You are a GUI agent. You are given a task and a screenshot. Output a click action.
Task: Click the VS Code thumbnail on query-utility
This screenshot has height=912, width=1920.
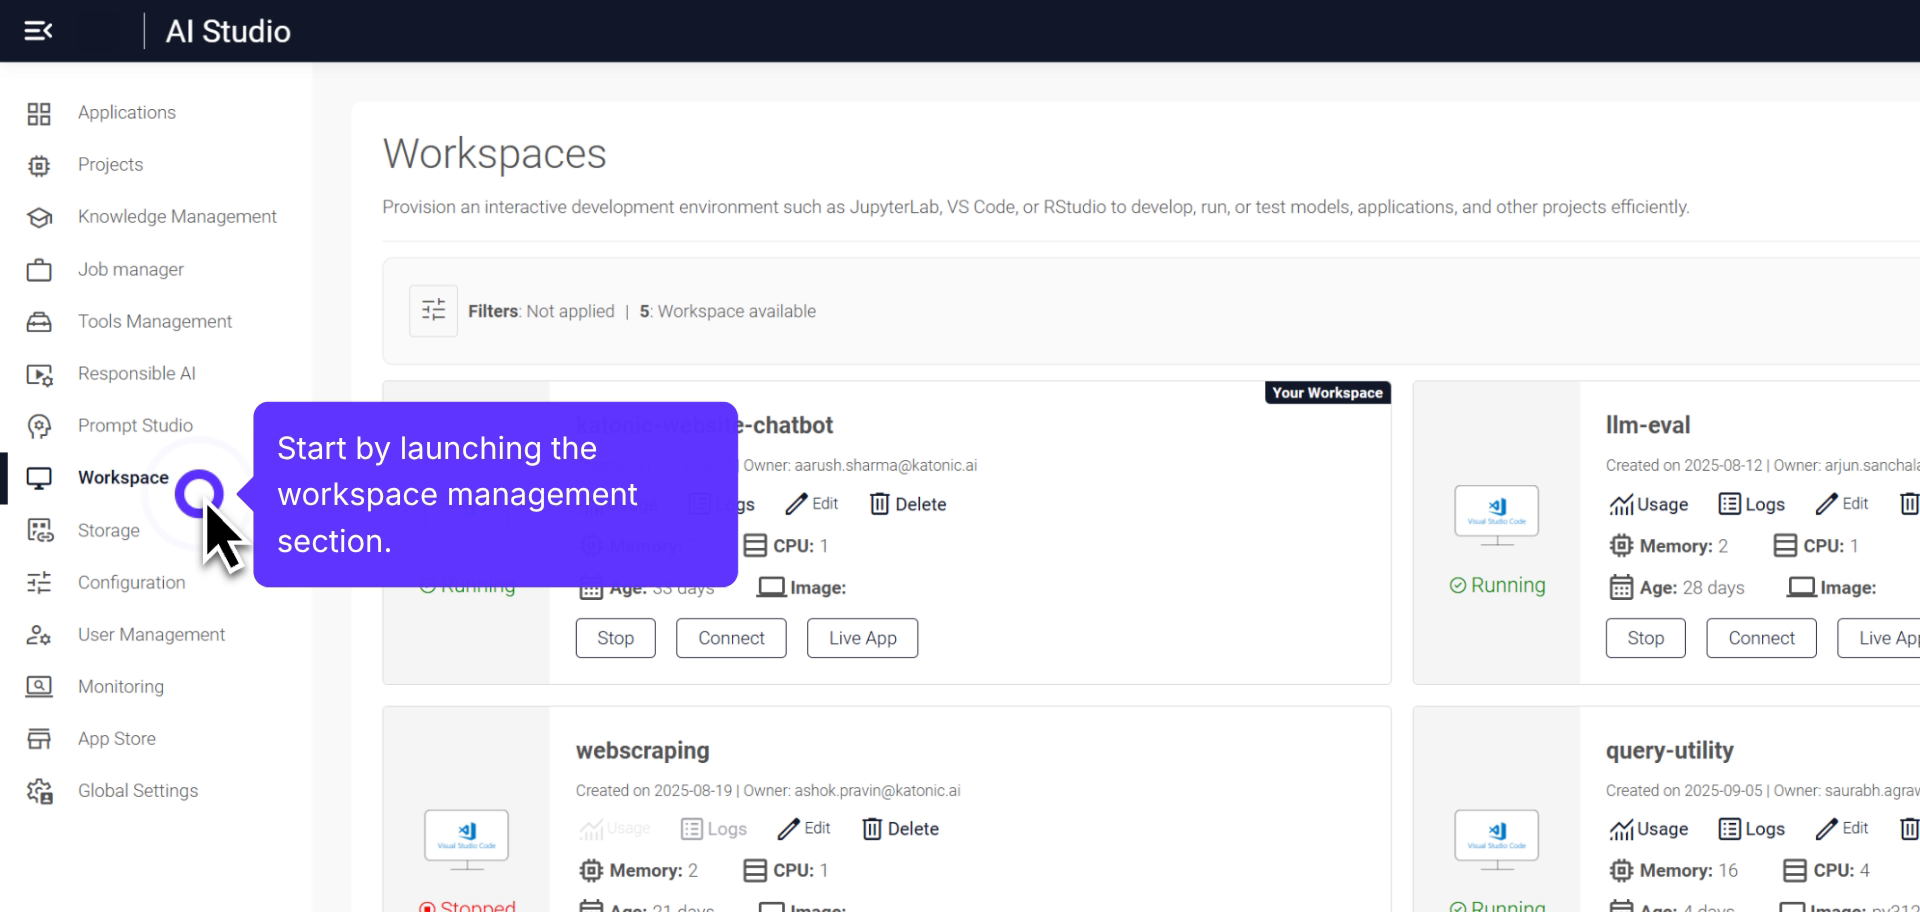[1496, 838]
